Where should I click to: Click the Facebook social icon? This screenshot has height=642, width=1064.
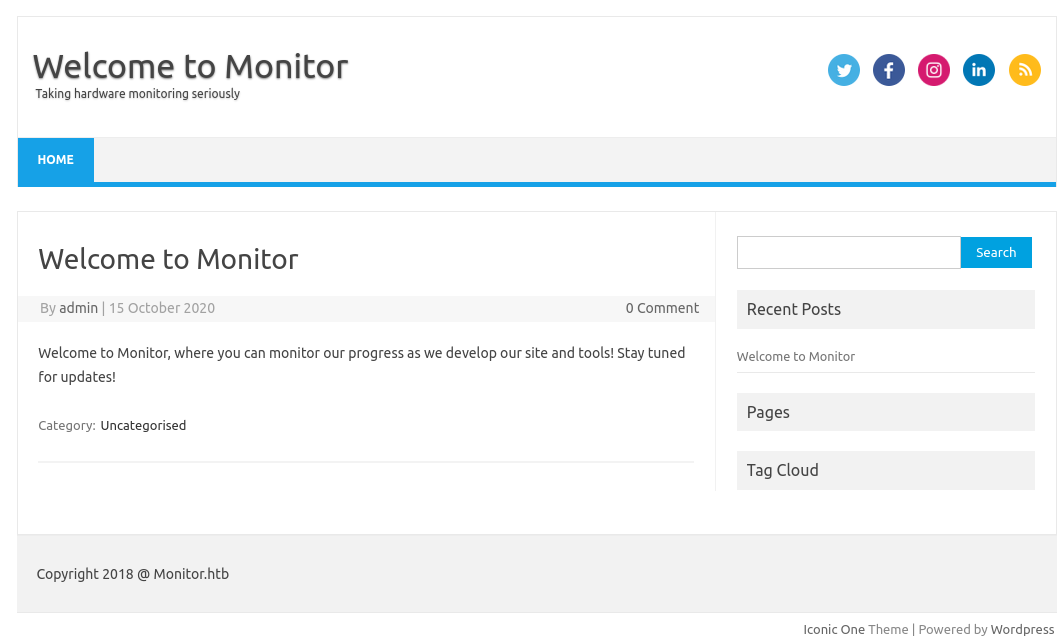pos(889,70)
